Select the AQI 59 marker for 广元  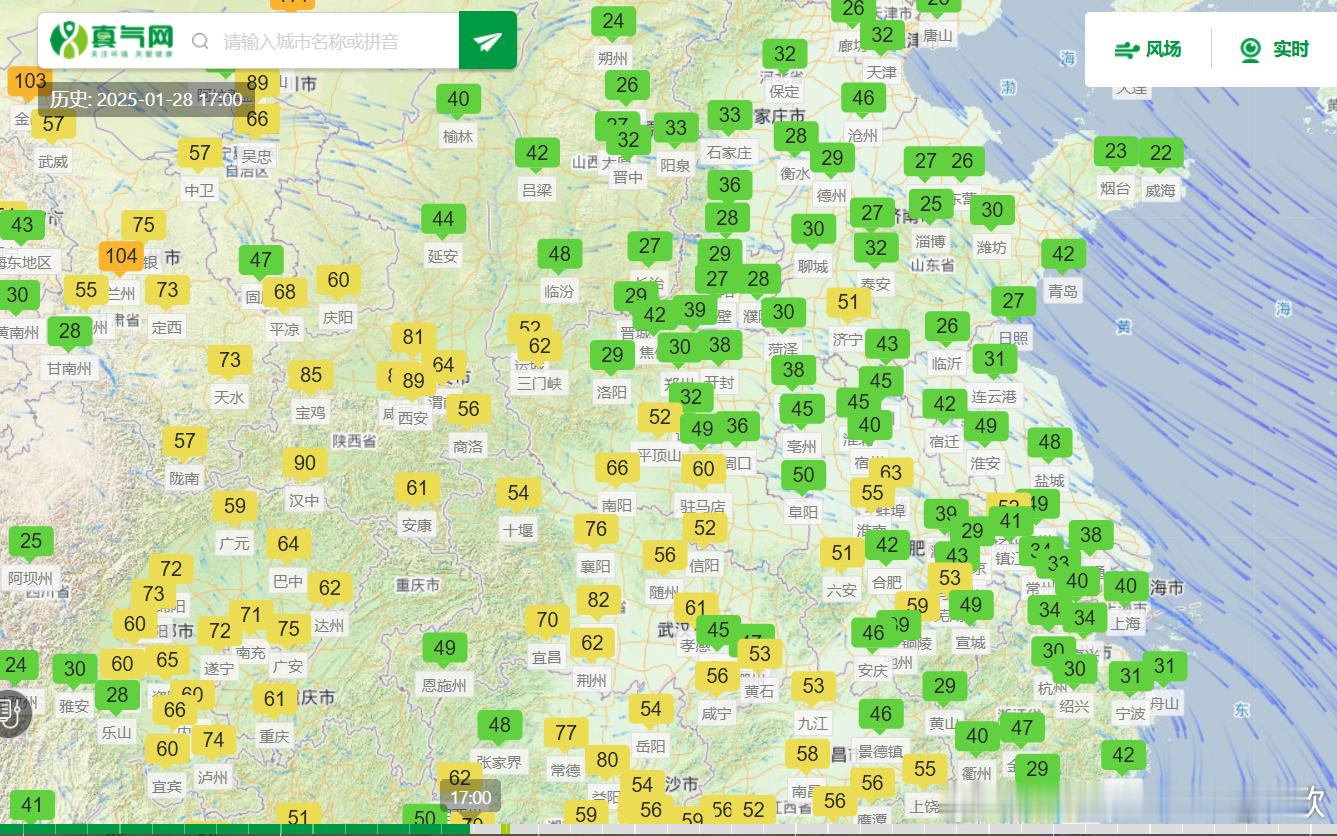click(235, 506)
